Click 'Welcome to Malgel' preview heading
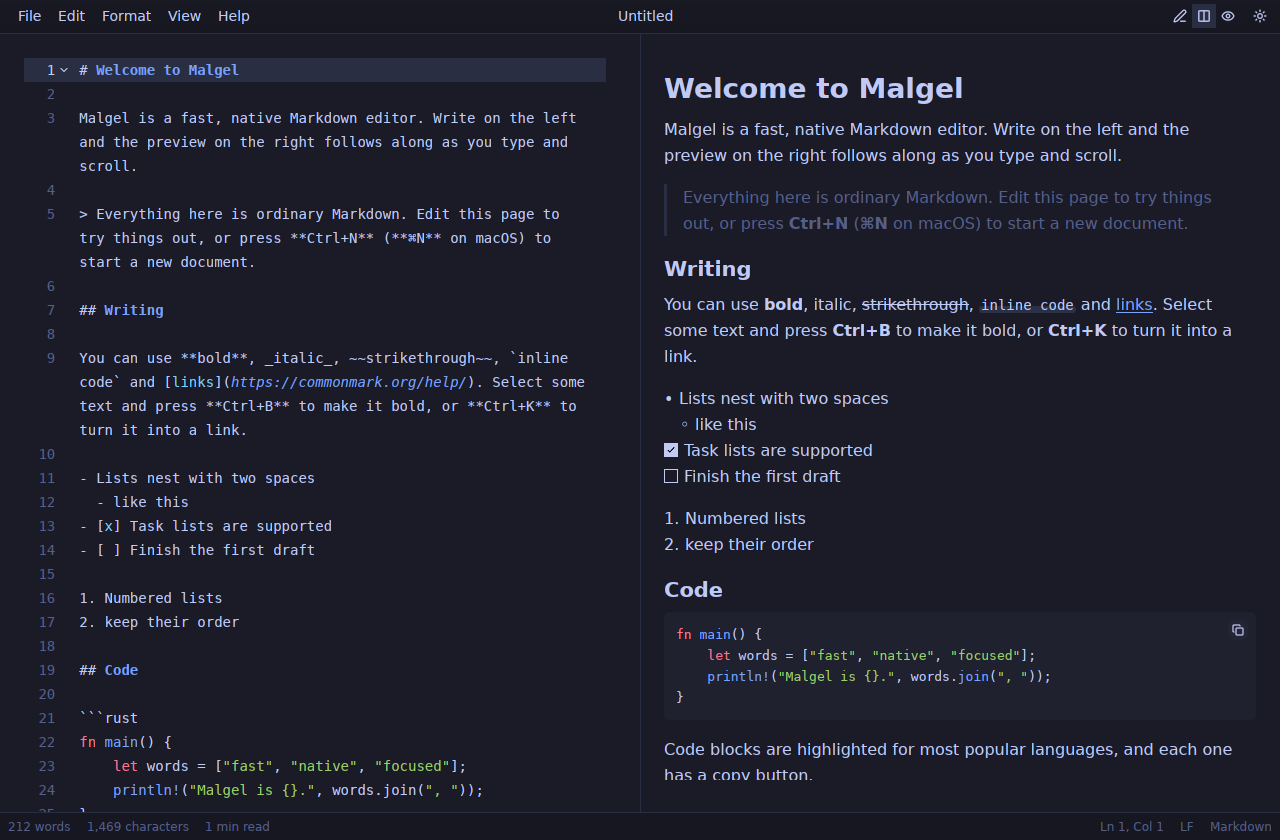1280x840 pixels. pyautogui.click(x=813, y=88)
